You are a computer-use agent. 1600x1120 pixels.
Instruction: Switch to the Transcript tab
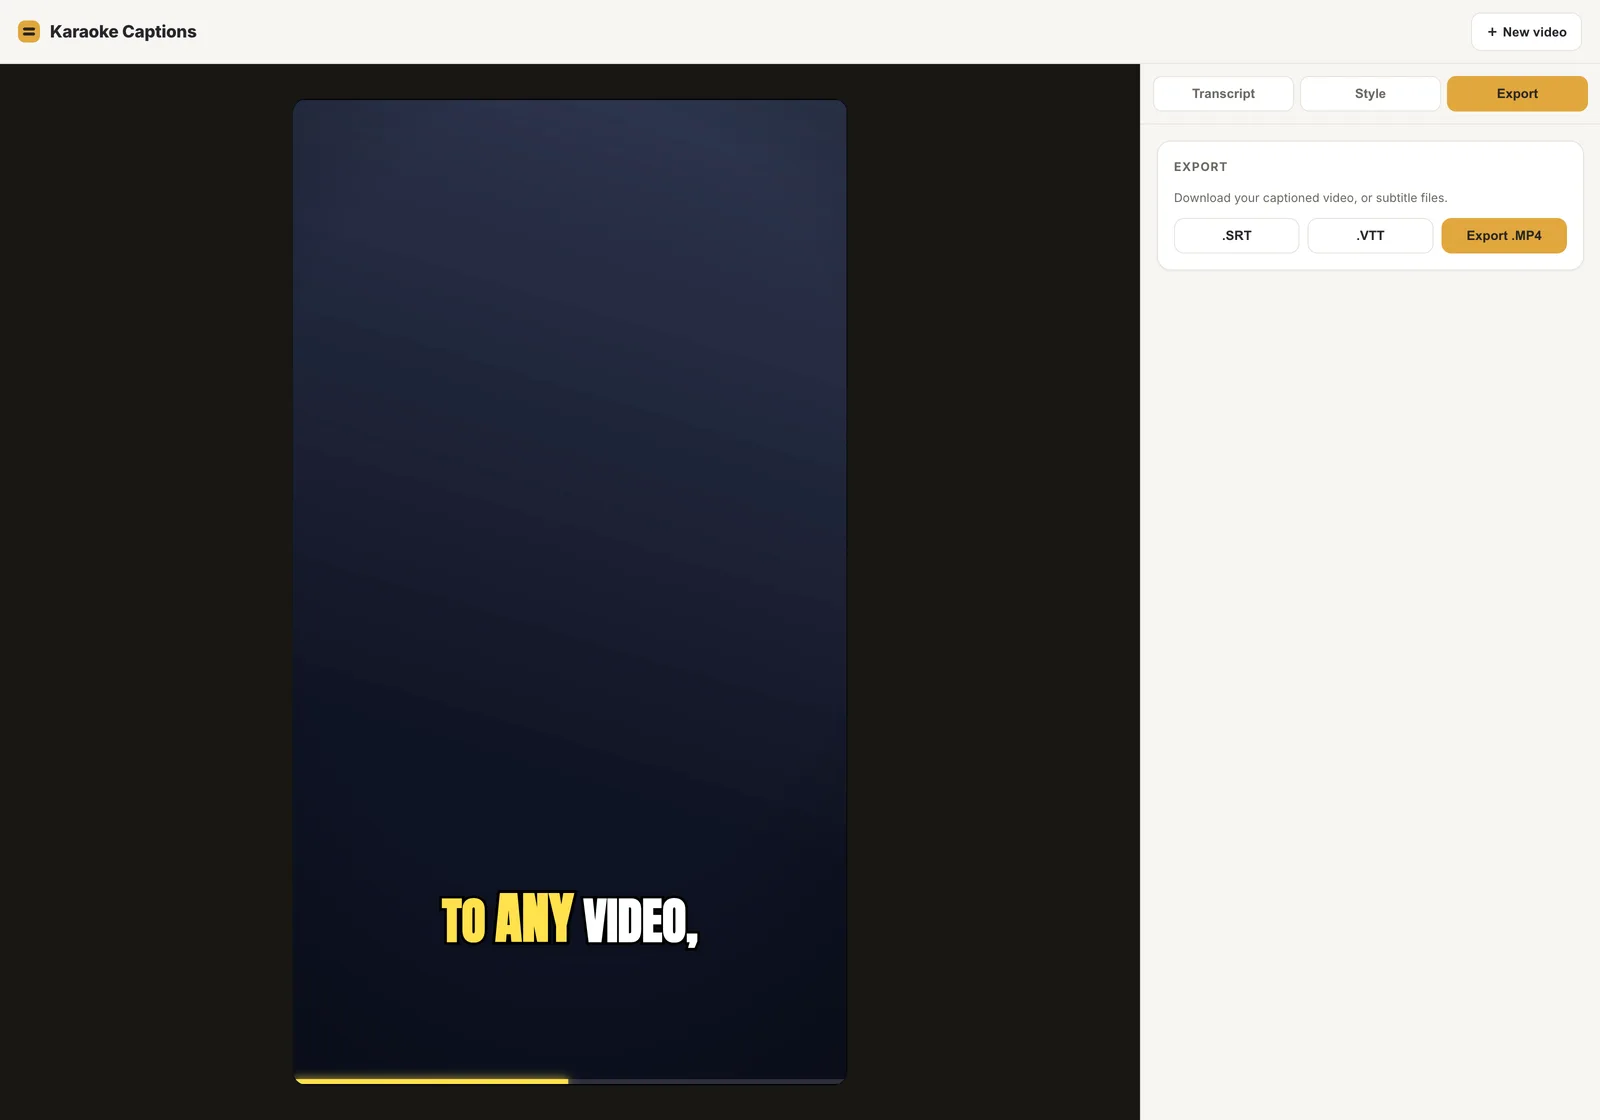(x=1223, y=94)
